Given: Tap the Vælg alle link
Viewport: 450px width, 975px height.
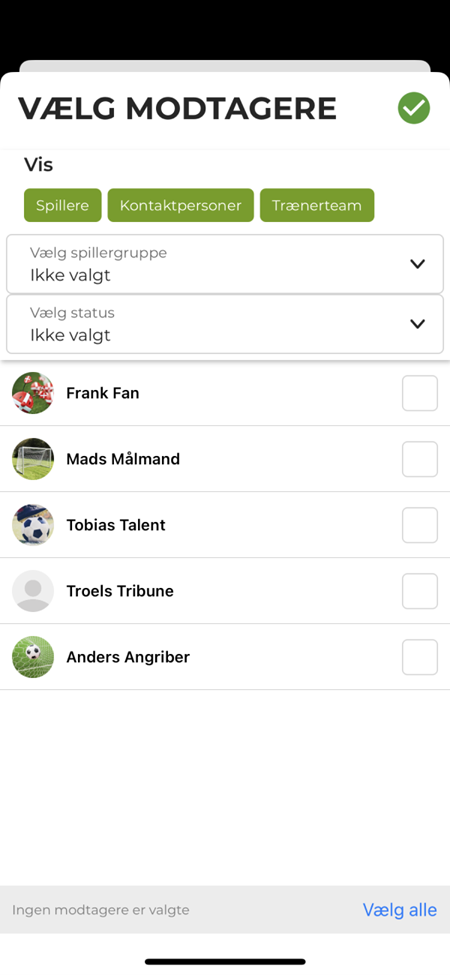Looking at the screenshot, I should point(400,910).
